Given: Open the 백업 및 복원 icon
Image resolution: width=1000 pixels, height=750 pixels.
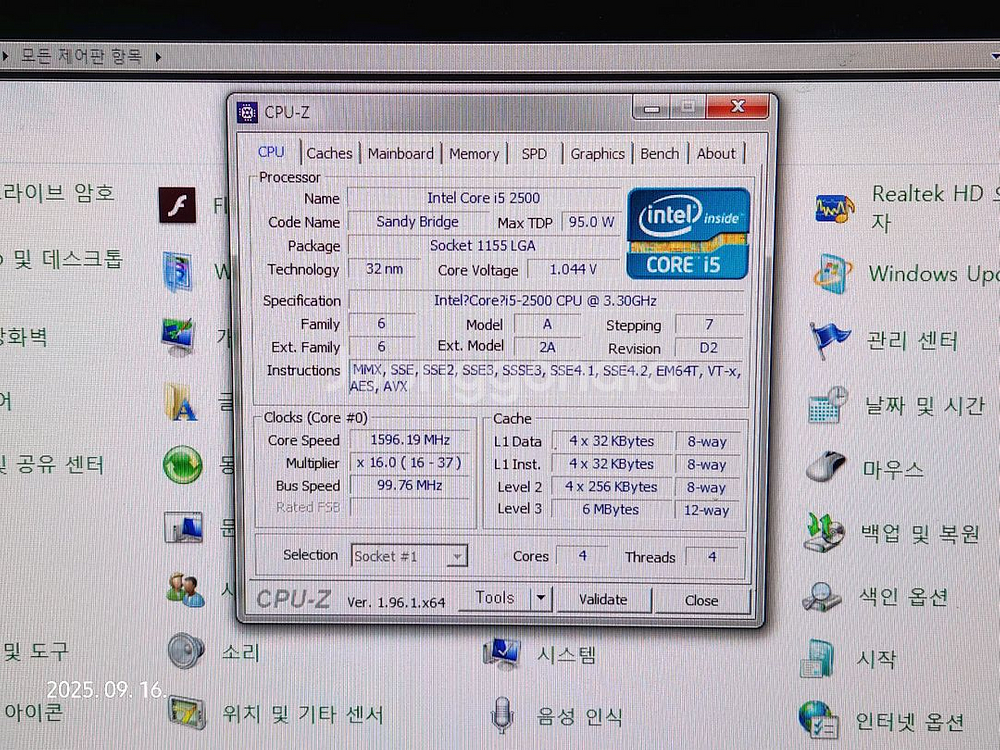Looking at the screenshot, I should point(825,533).
